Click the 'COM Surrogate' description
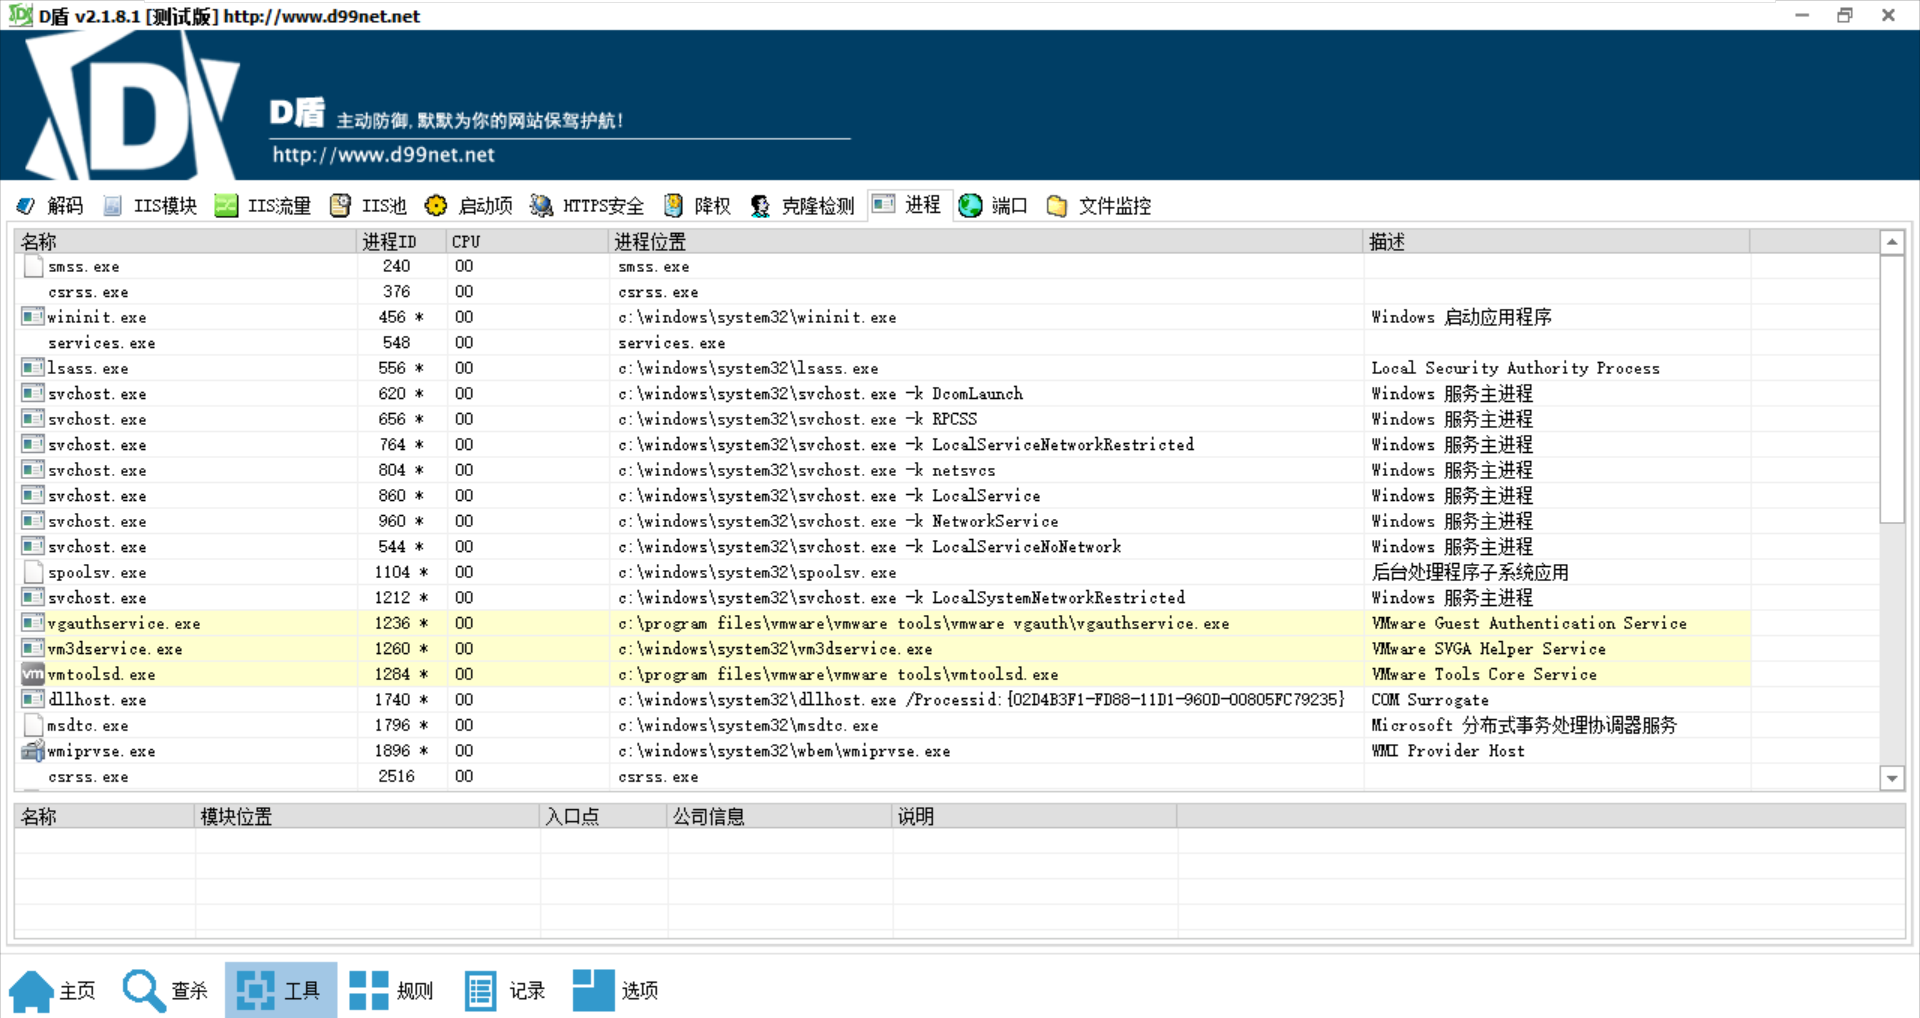Viewport: 1920px width, 1018px height. click(1430, 700)
